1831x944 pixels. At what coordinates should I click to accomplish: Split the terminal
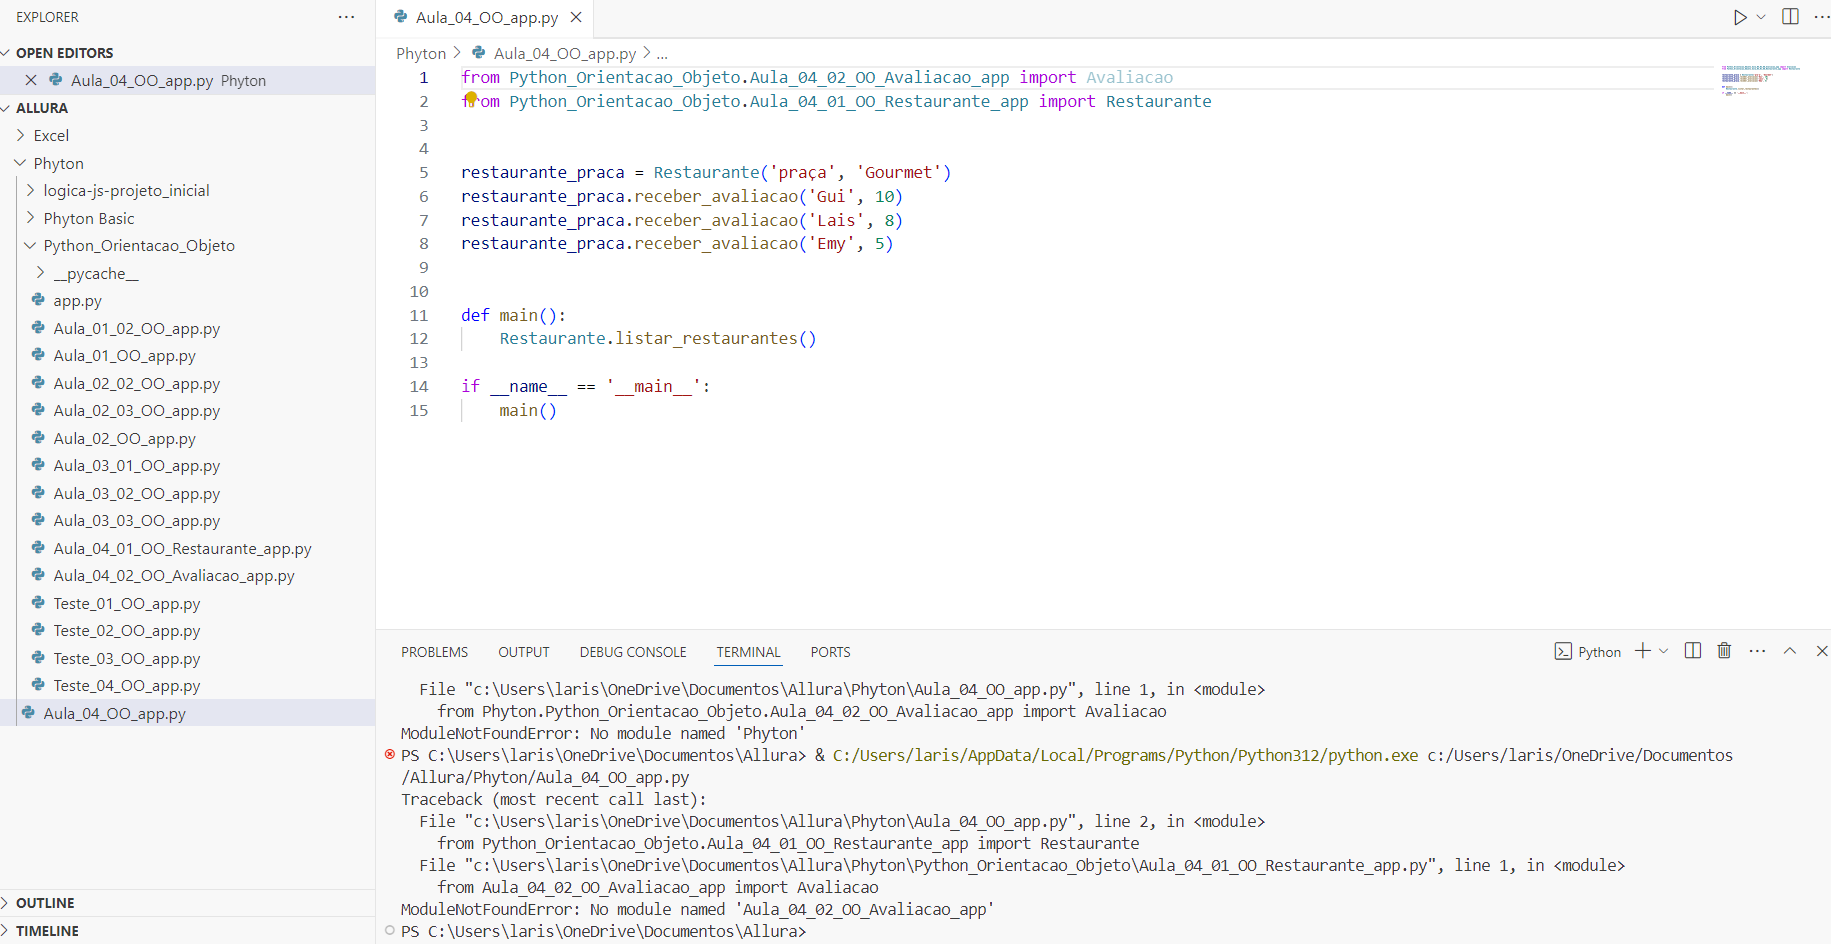pos(1692,651)
